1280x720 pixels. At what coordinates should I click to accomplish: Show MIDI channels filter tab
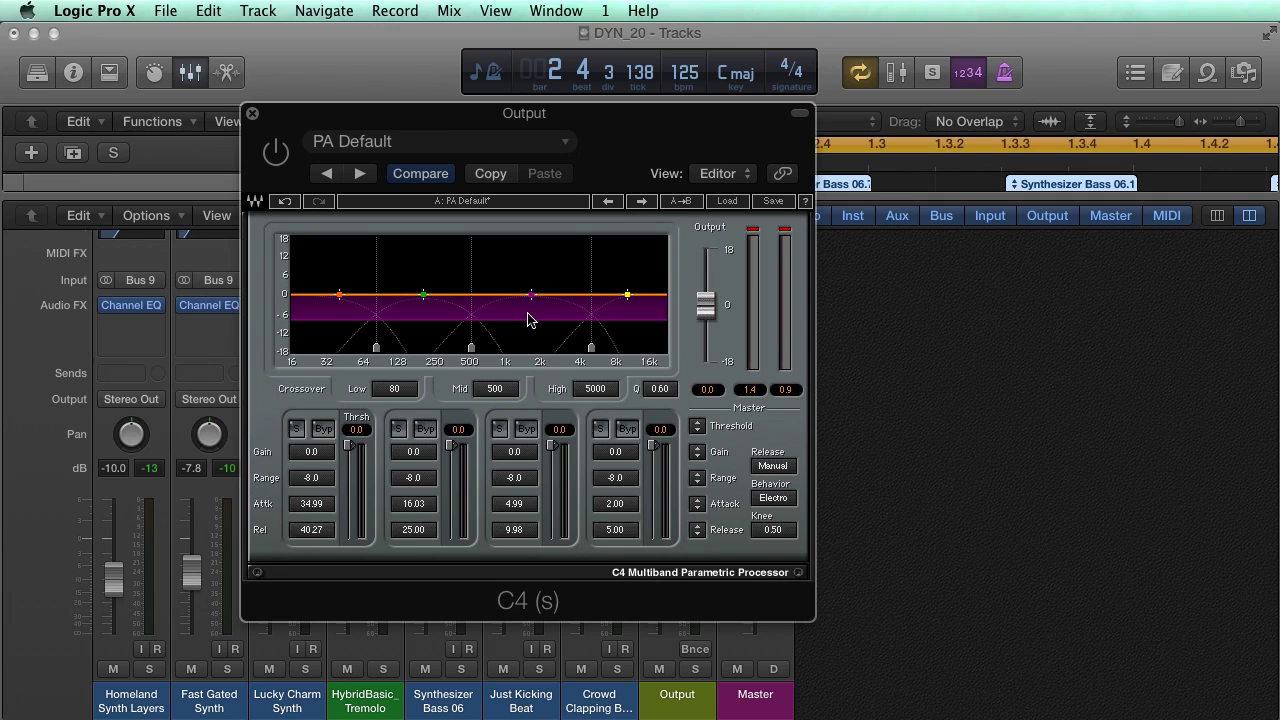point(1166,215)
